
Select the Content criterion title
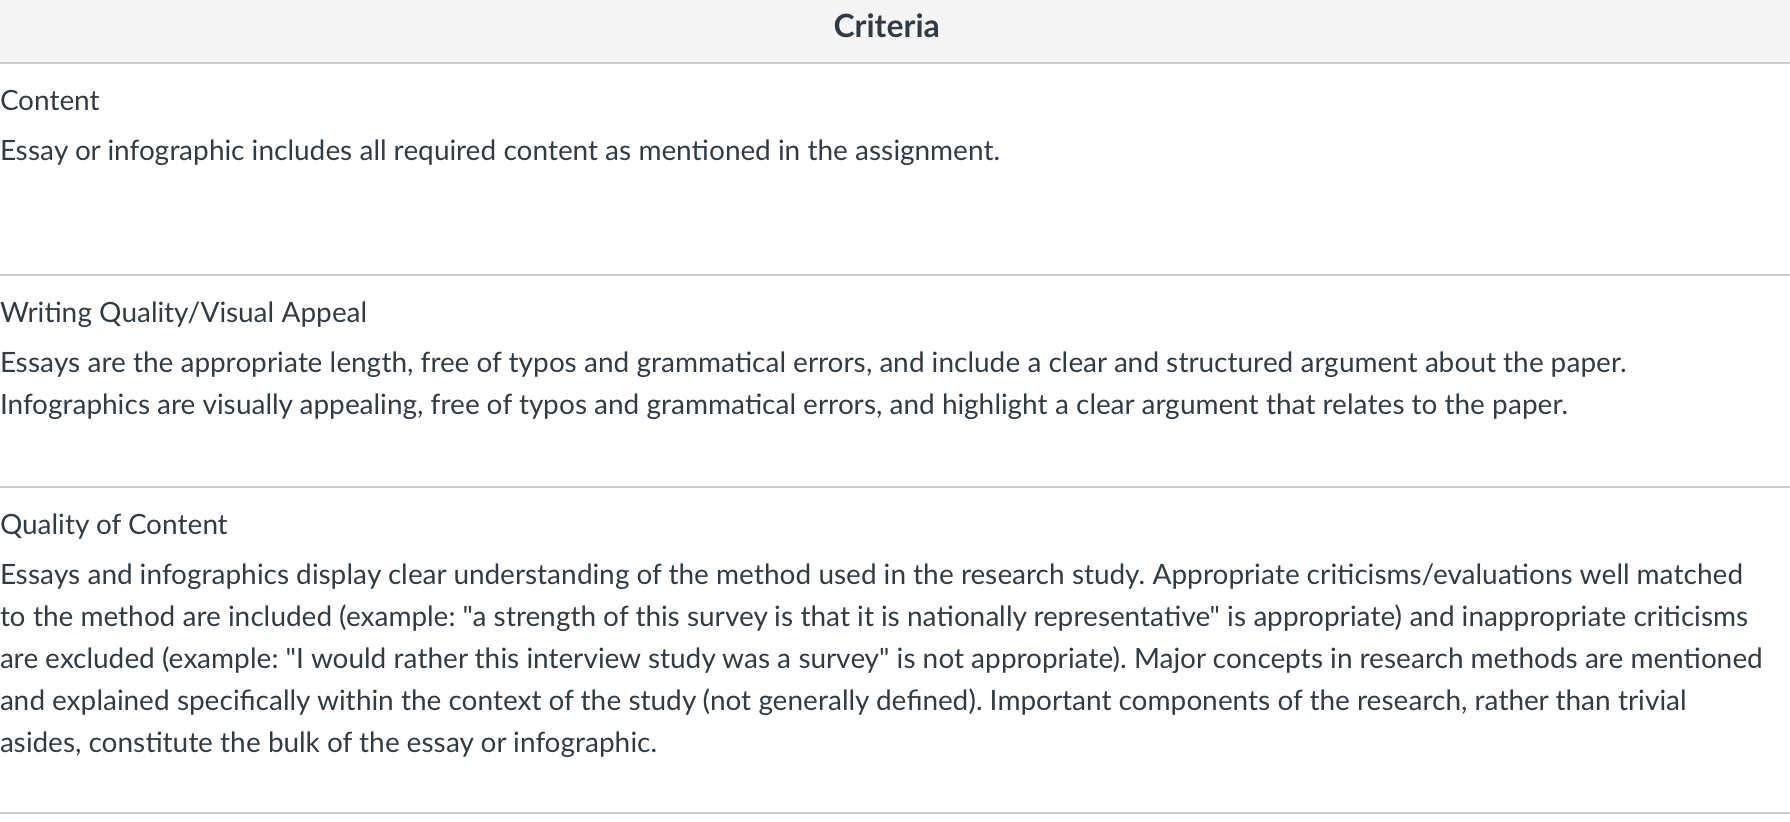coord(50,101)
